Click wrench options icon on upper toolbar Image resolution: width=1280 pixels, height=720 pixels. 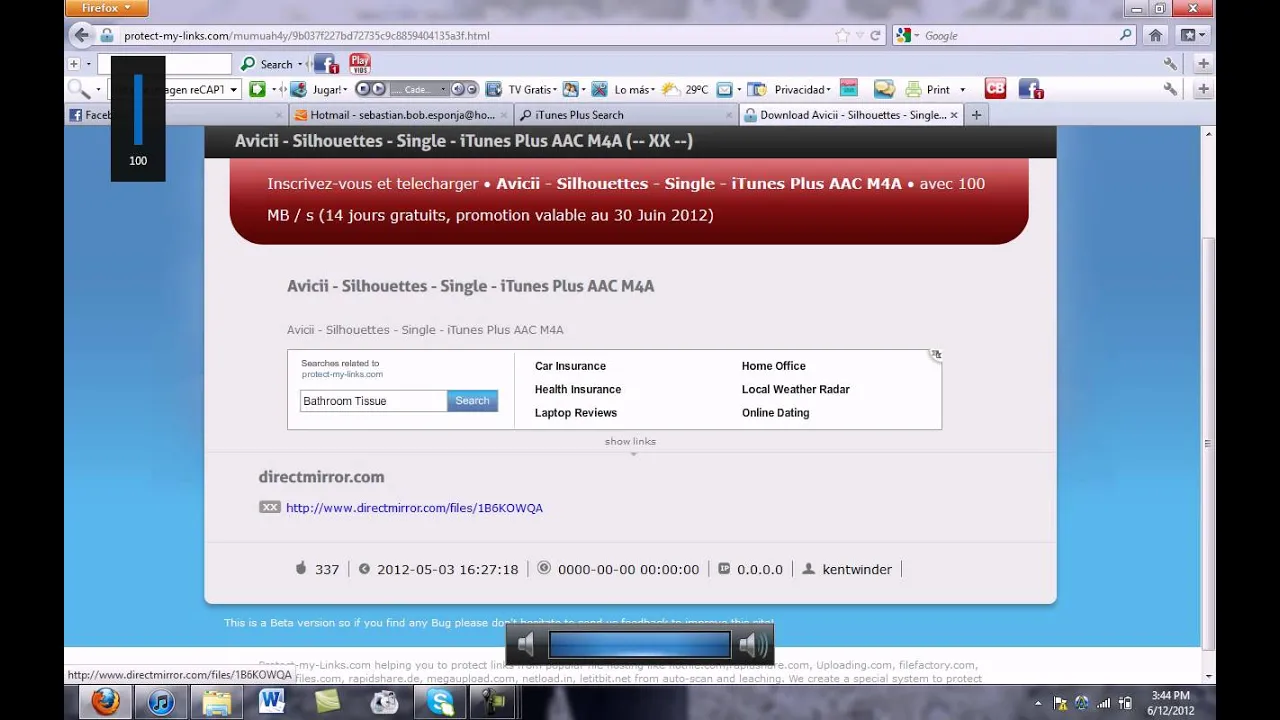(x=1170, y=63)
